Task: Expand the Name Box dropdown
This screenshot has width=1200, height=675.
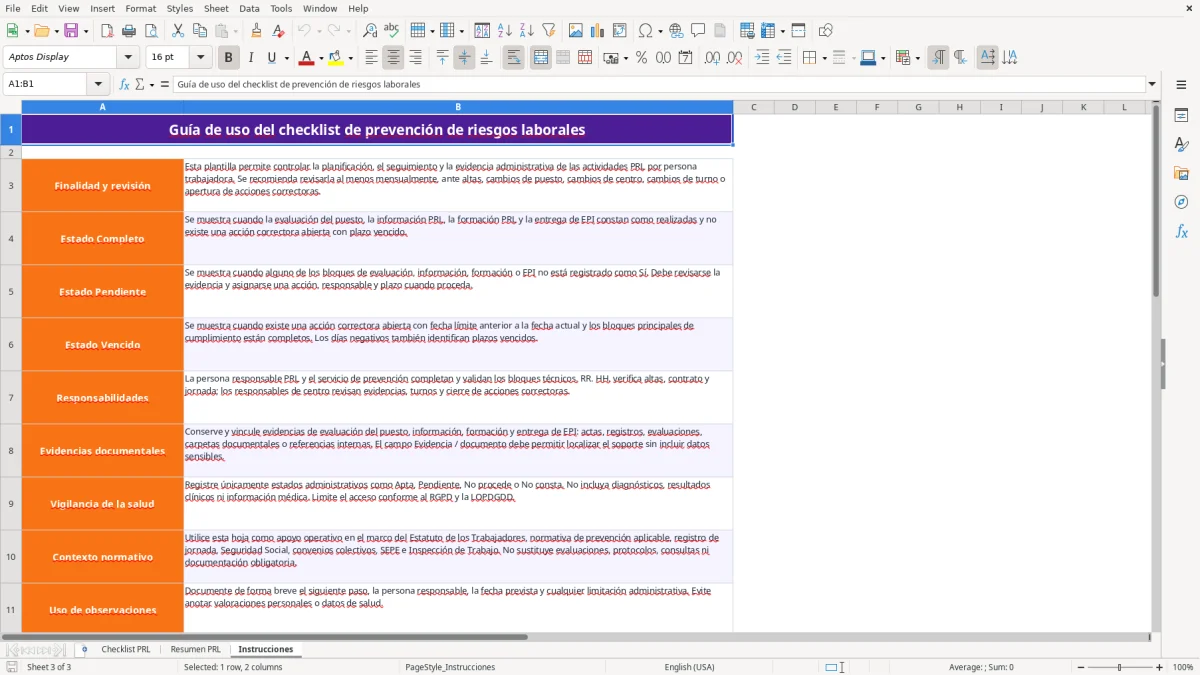Action: coord(98,85)
